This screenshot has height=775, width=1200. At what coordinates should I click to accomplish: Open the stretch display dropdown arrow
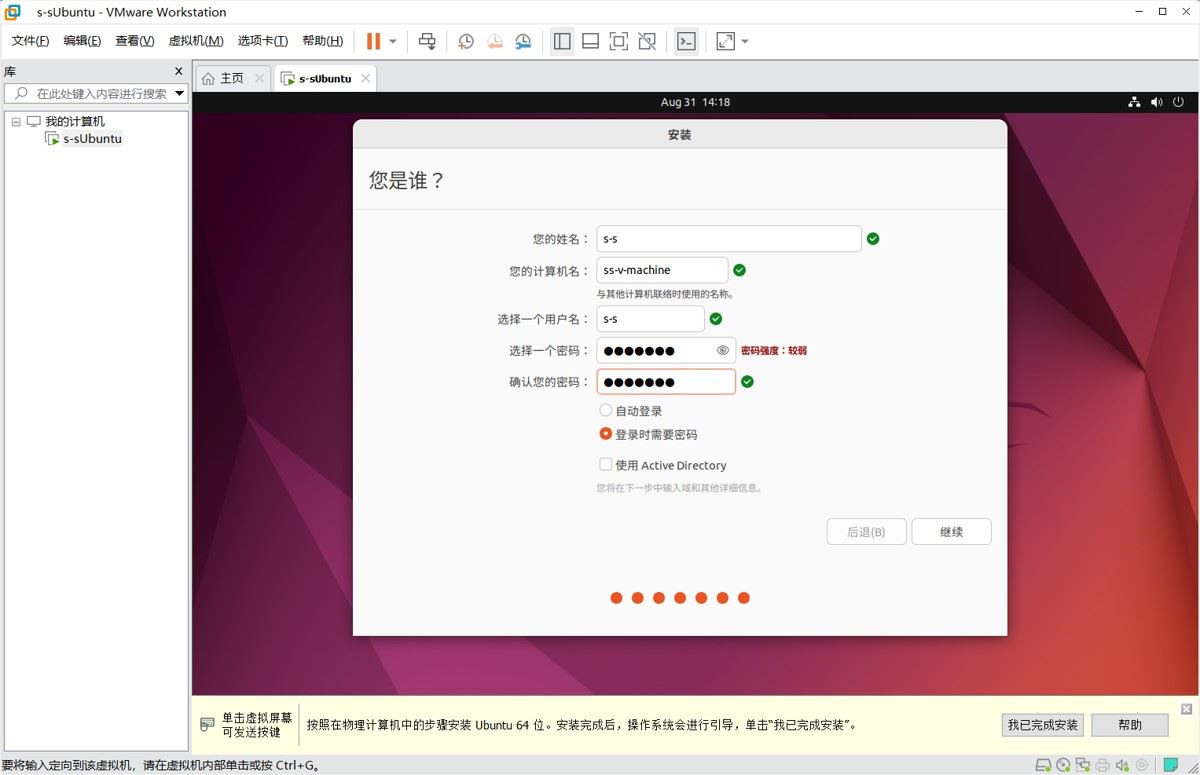(x=745, y=41)
